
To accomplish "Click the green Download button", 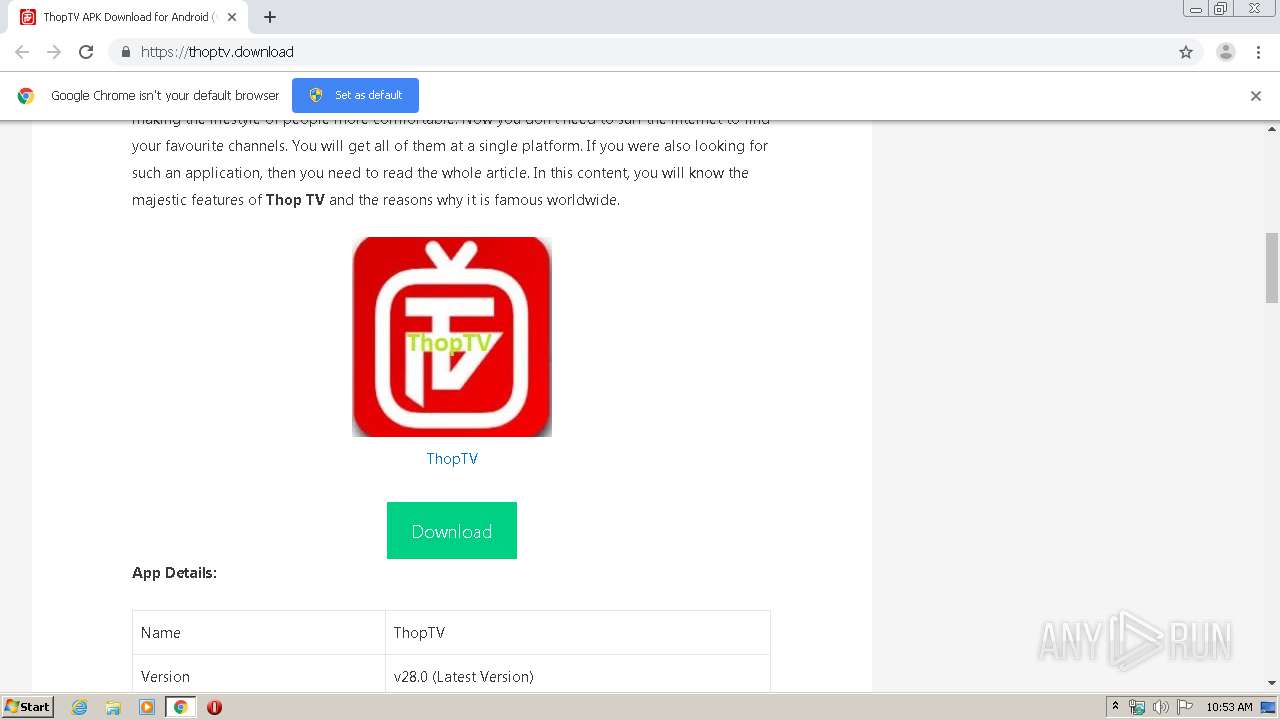I will tap(452, 530).
